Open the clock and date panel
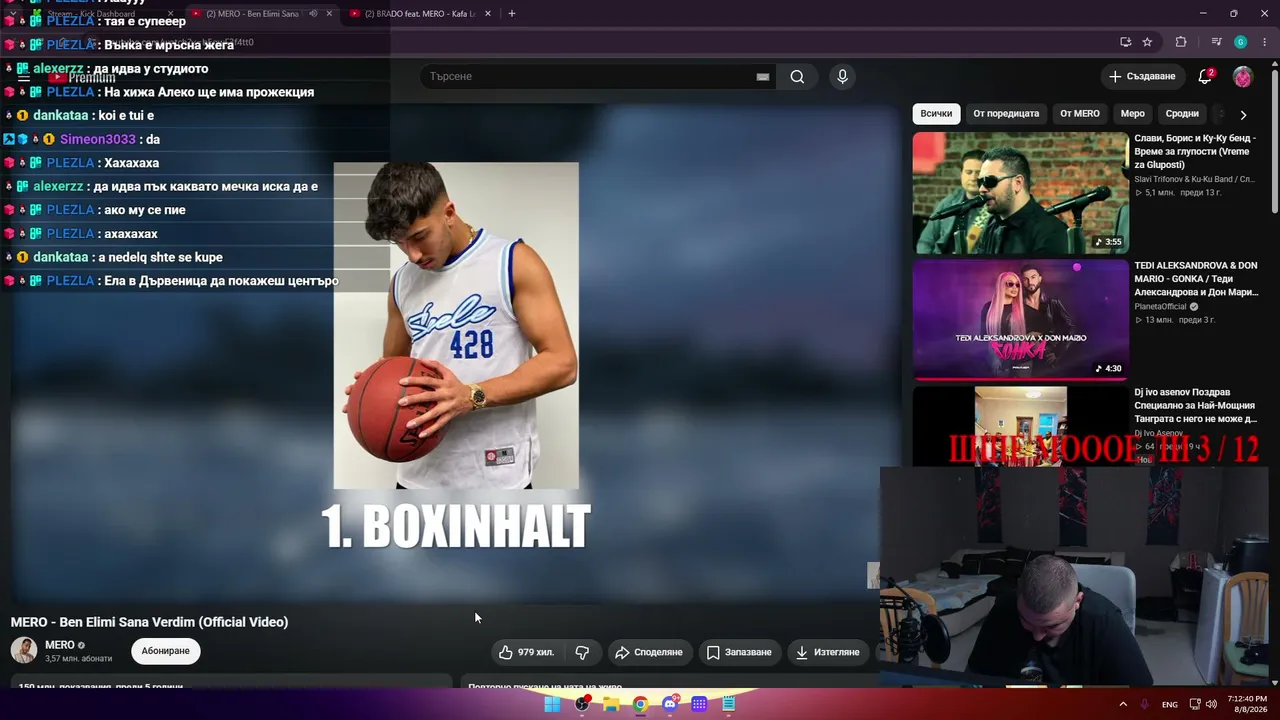1280x720 pixels. pyautogui.click(x=1246, y=704)
